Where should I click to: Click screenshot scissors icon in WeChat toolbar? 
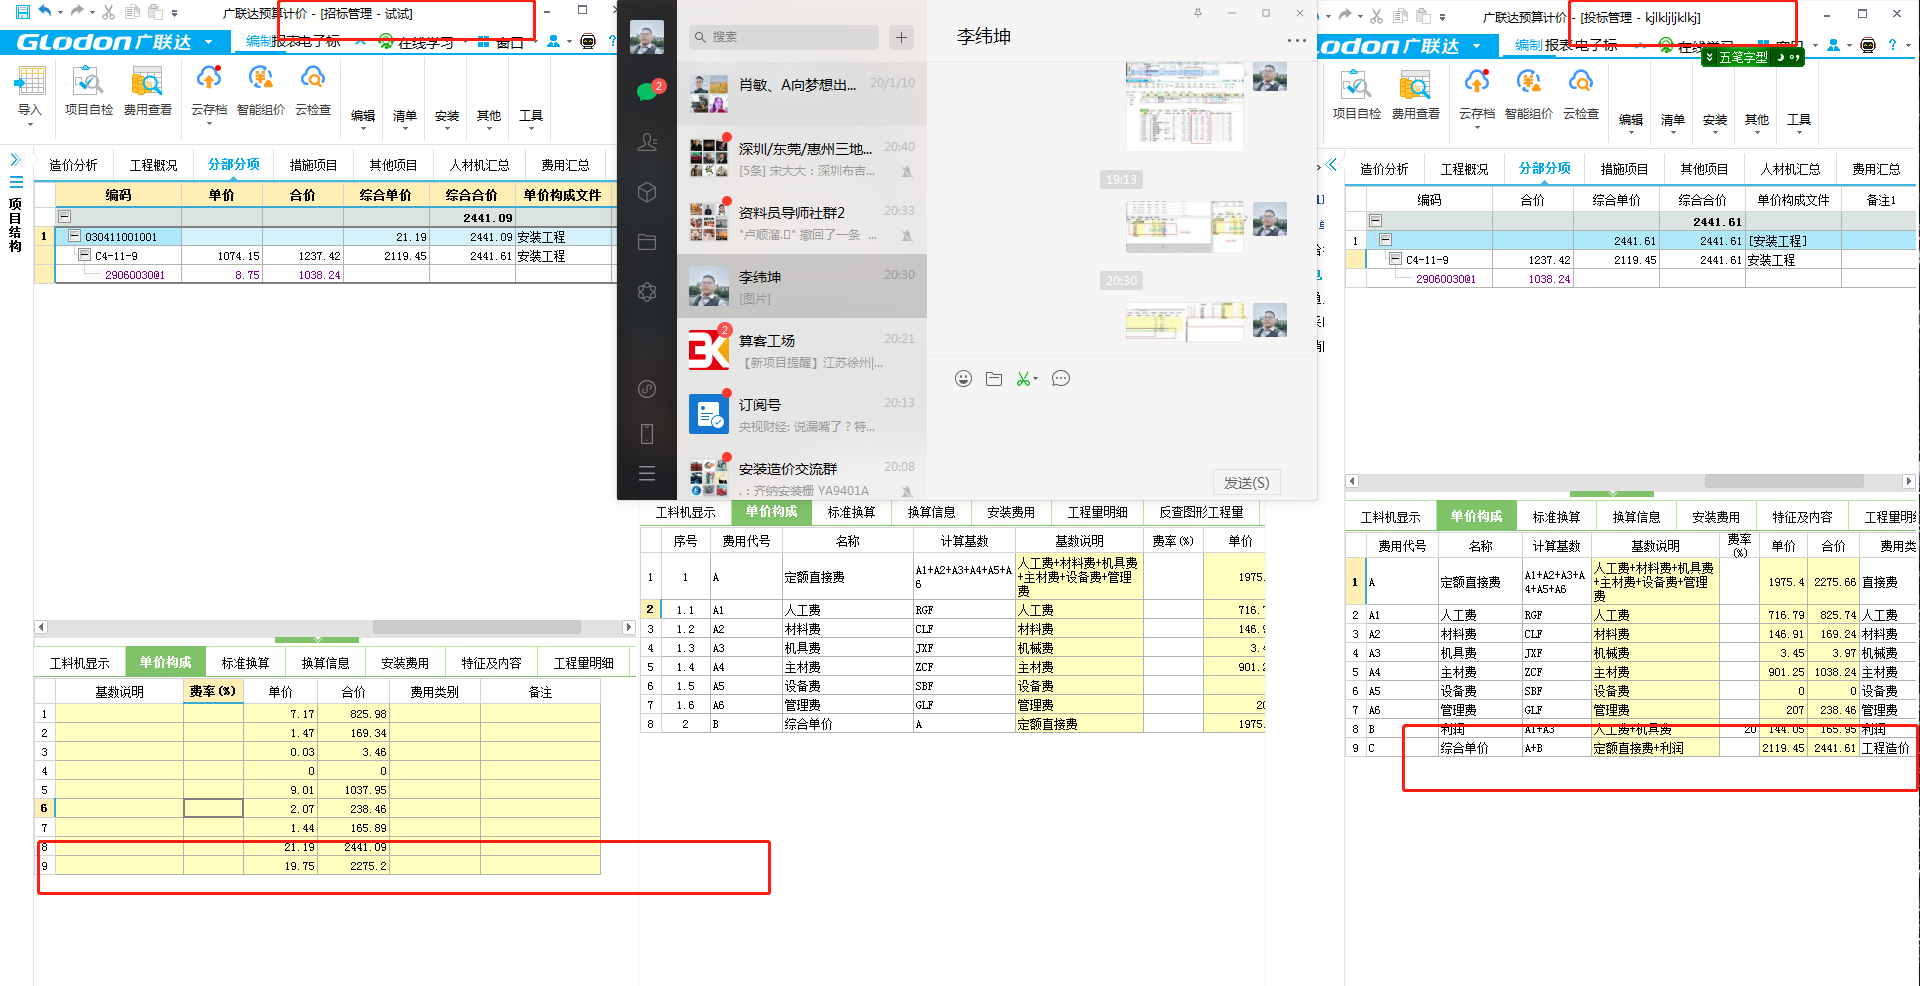pyautogui.click(x=1025, y=379)
